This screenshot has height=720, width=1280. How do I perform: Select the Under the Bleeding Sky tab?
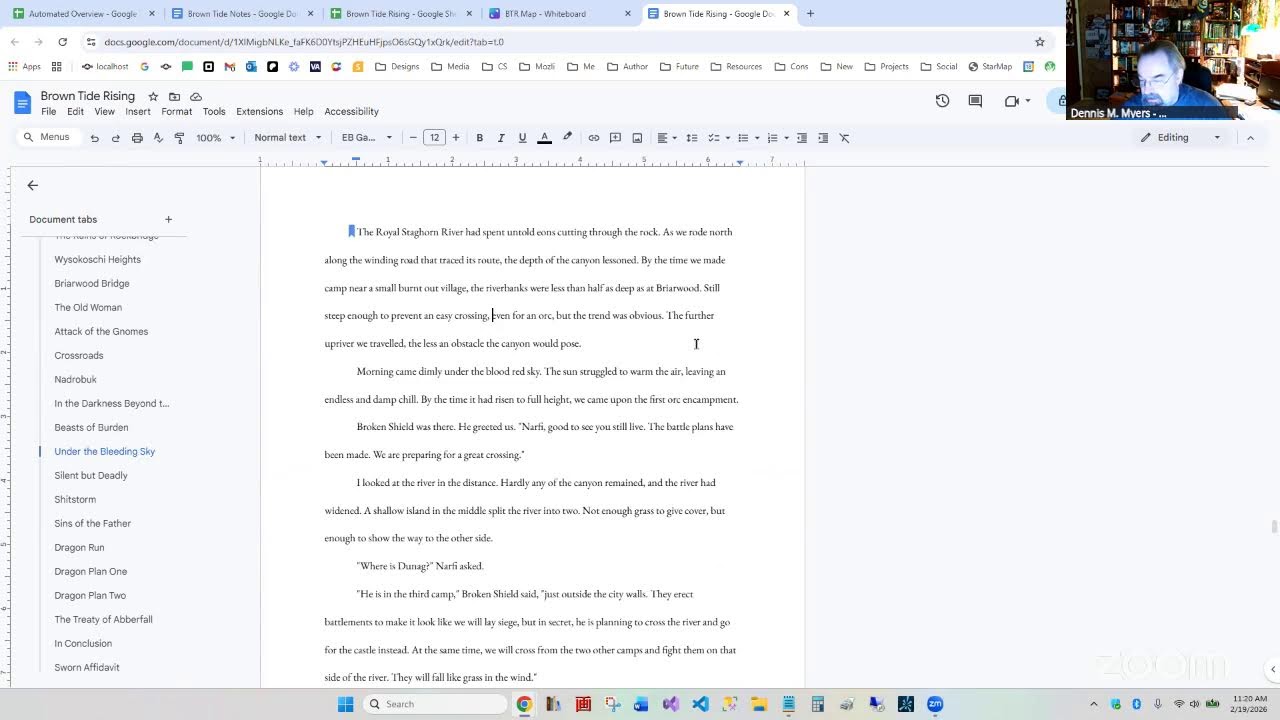(105, 451)
